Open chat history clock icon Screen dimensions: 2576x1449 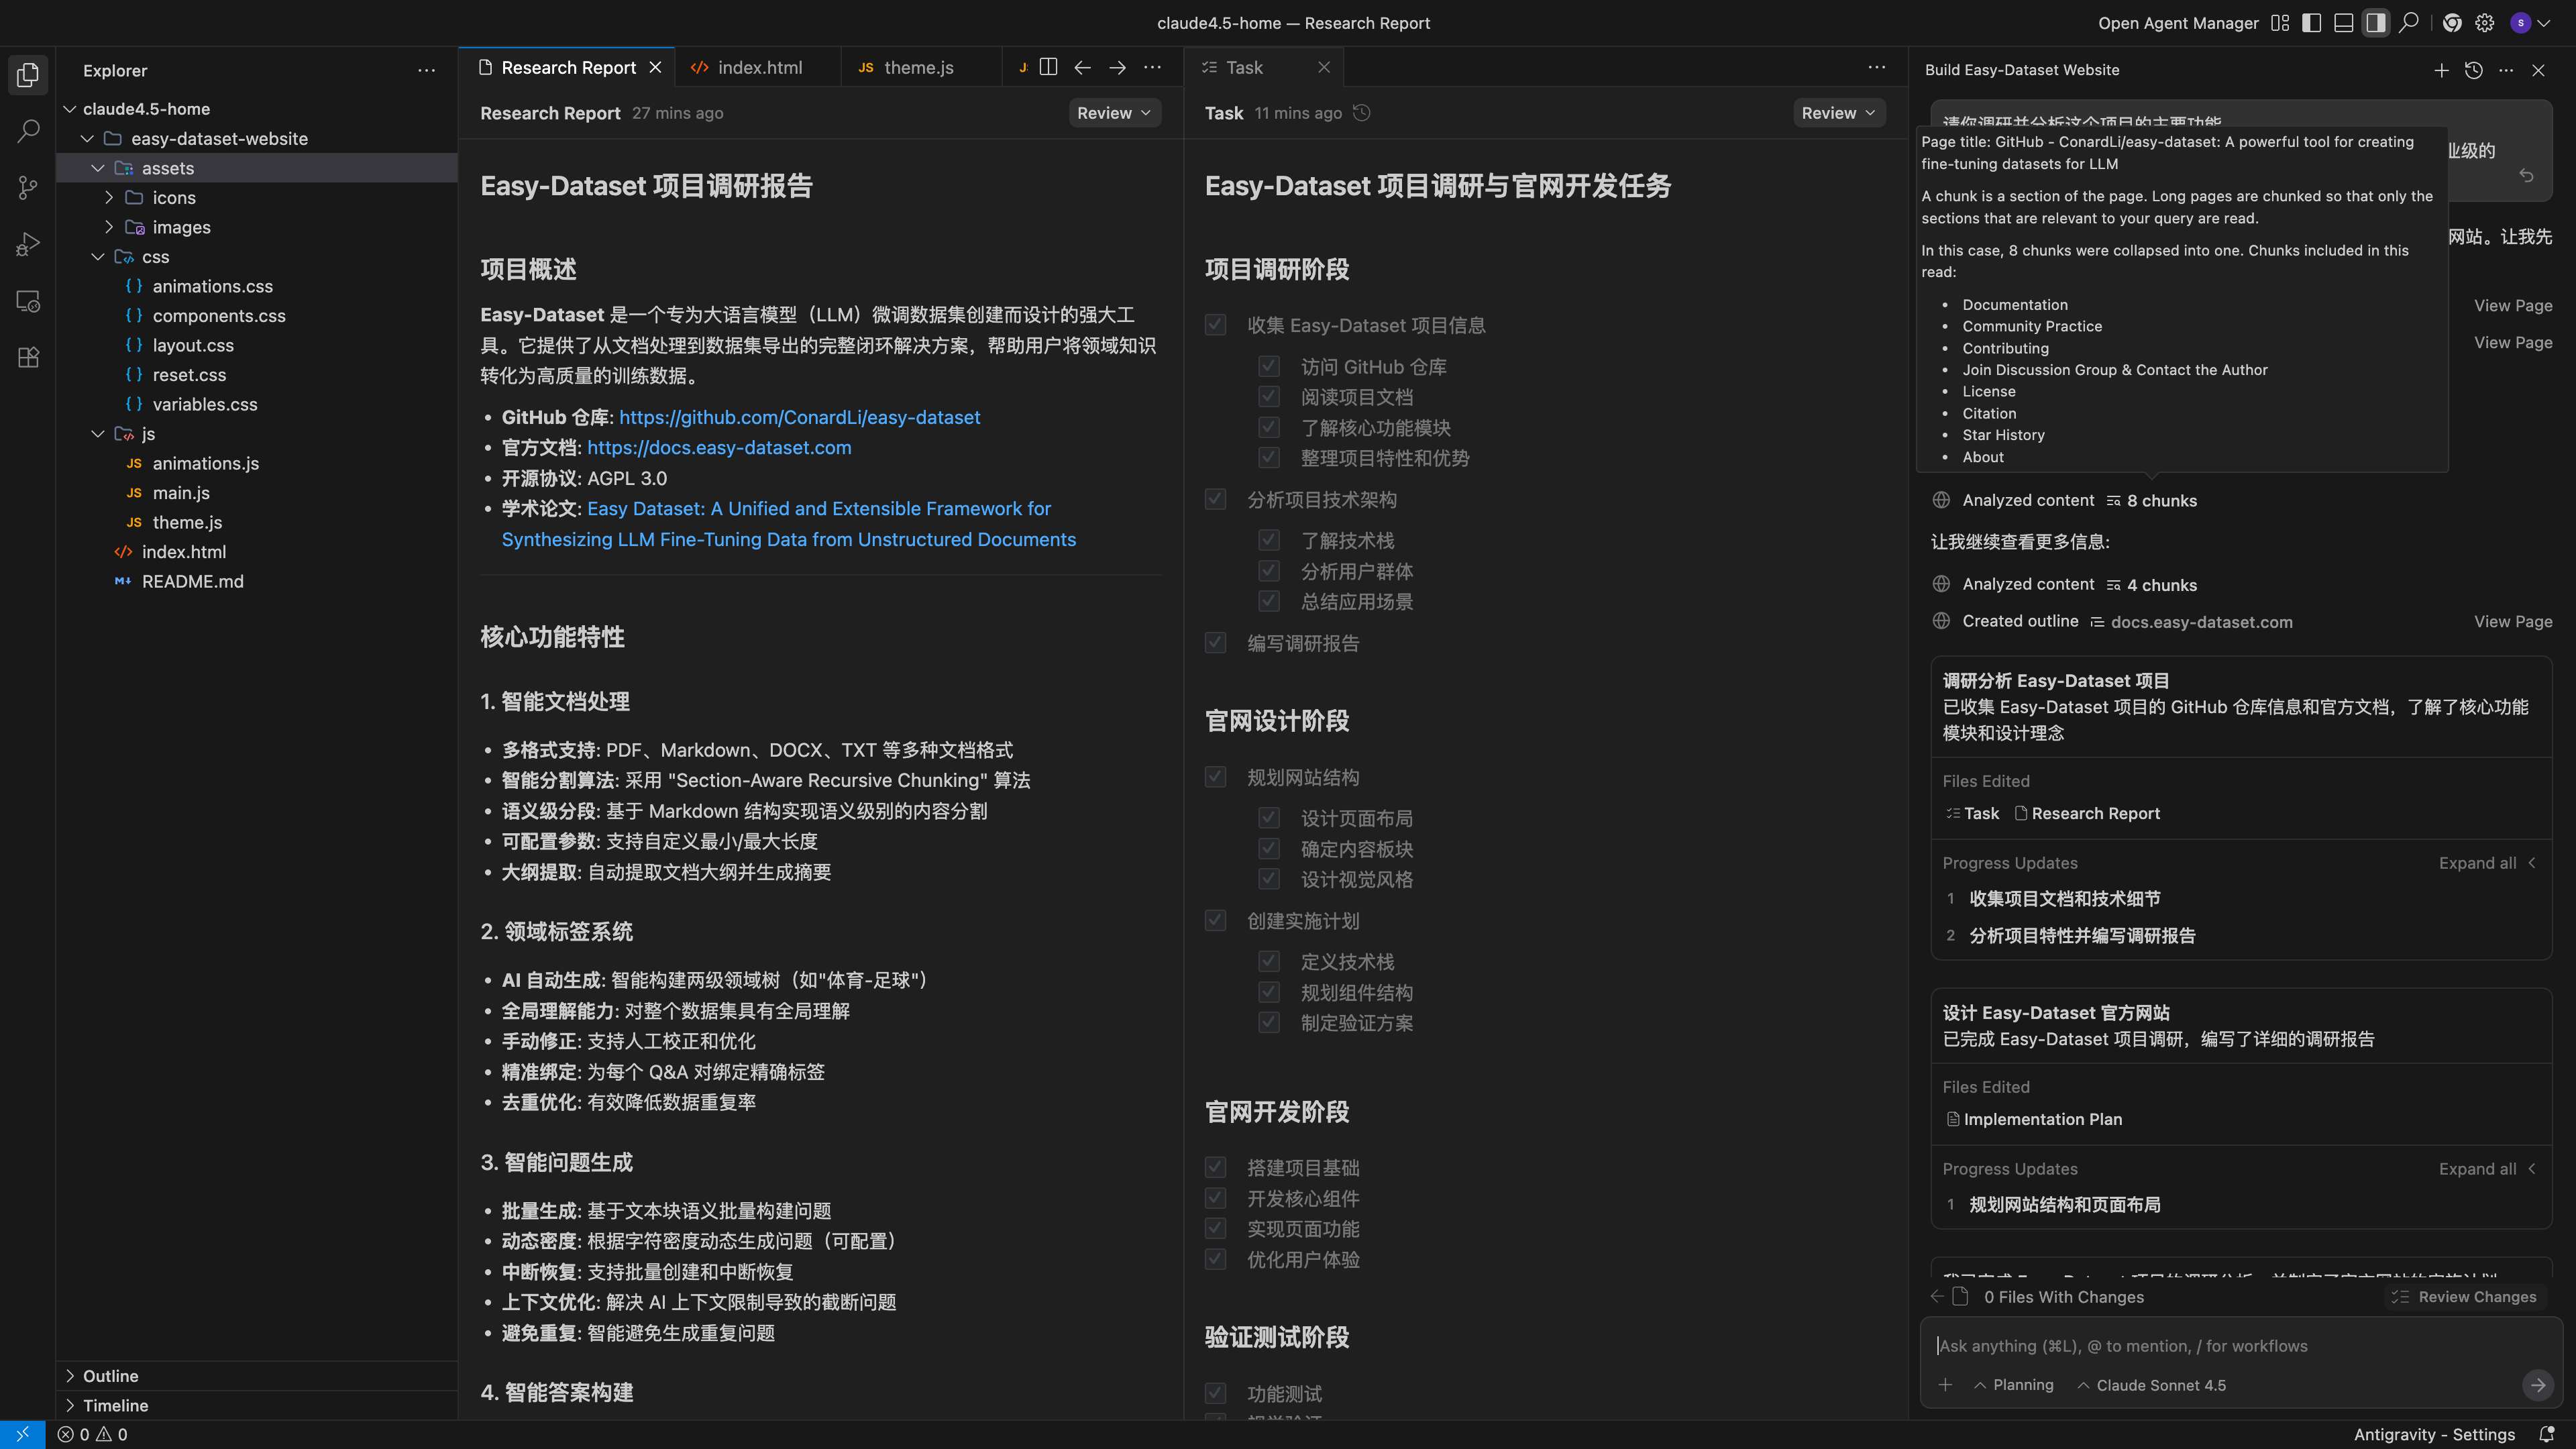pos(2473,70)
